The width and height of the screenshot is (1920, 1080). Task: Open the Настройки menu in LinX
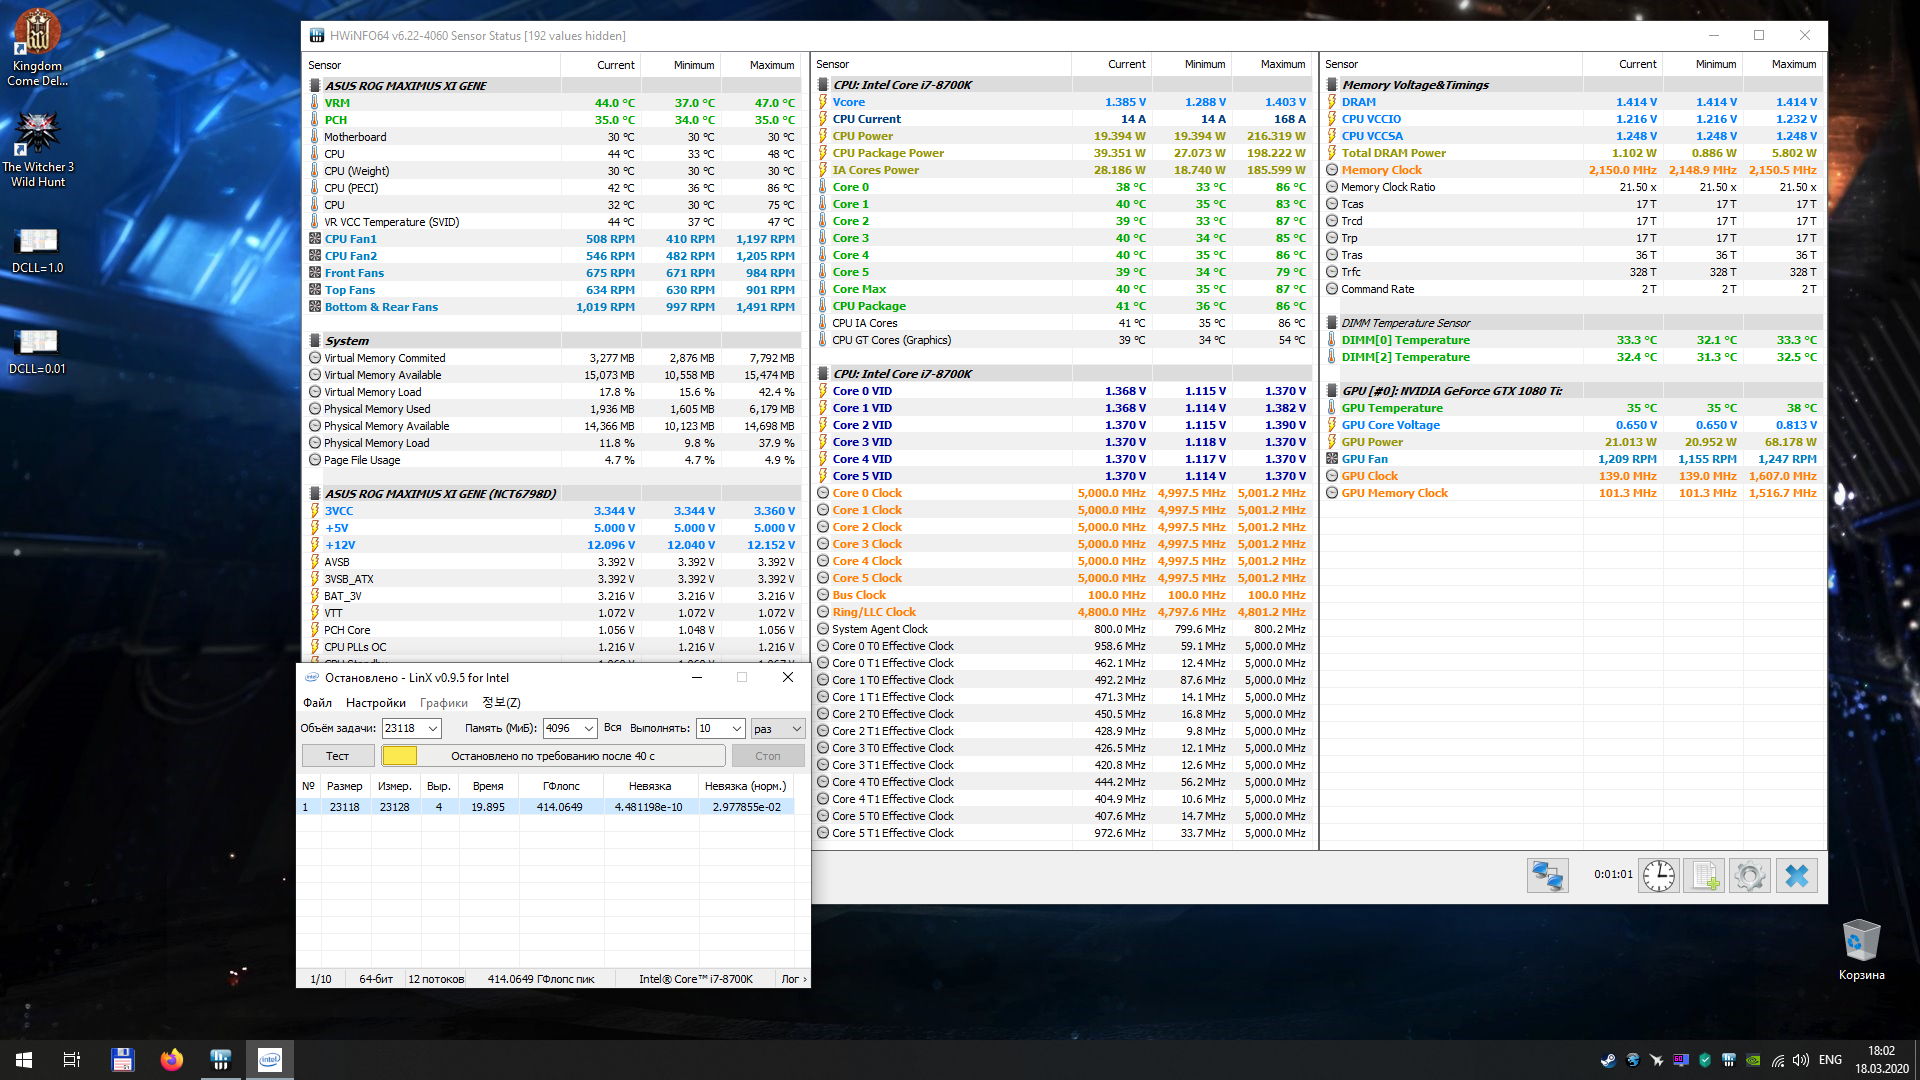(x=375, y=703)
